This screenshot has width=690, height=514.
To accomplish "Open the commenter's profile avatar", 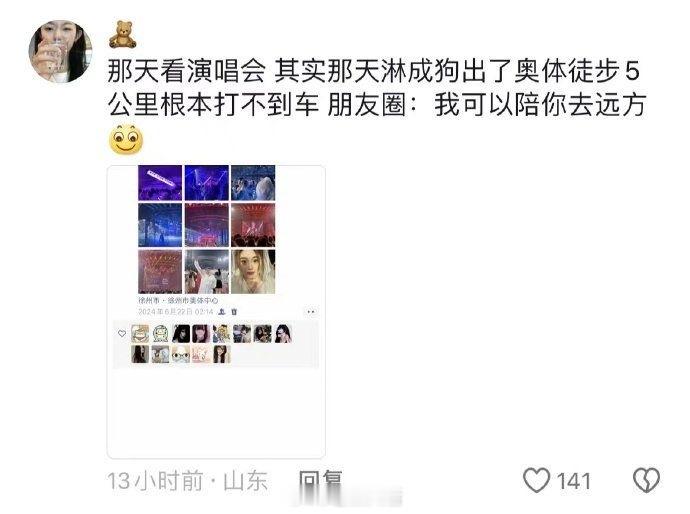I will 60,51.
